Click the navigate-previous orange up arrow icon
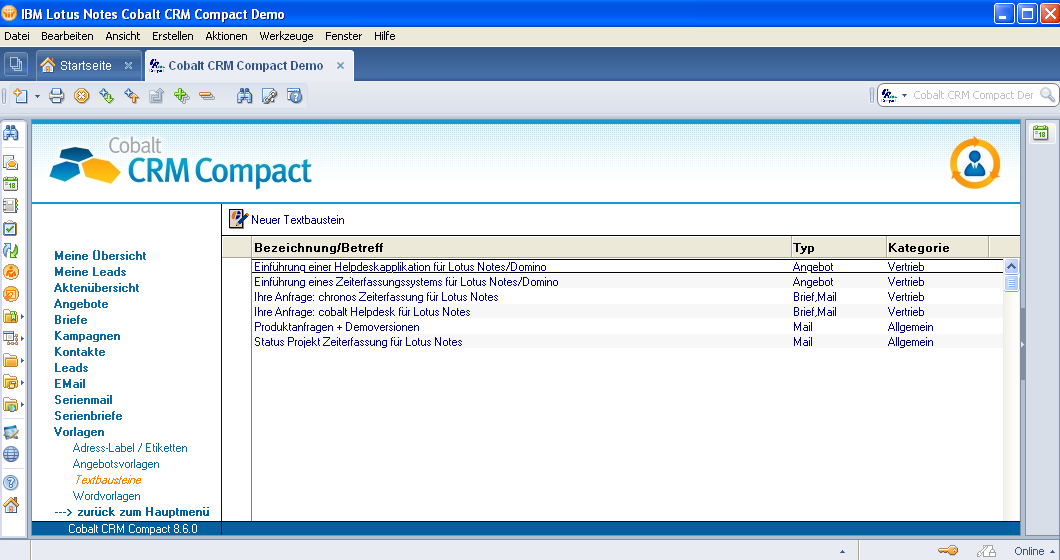 click(132, 96)
